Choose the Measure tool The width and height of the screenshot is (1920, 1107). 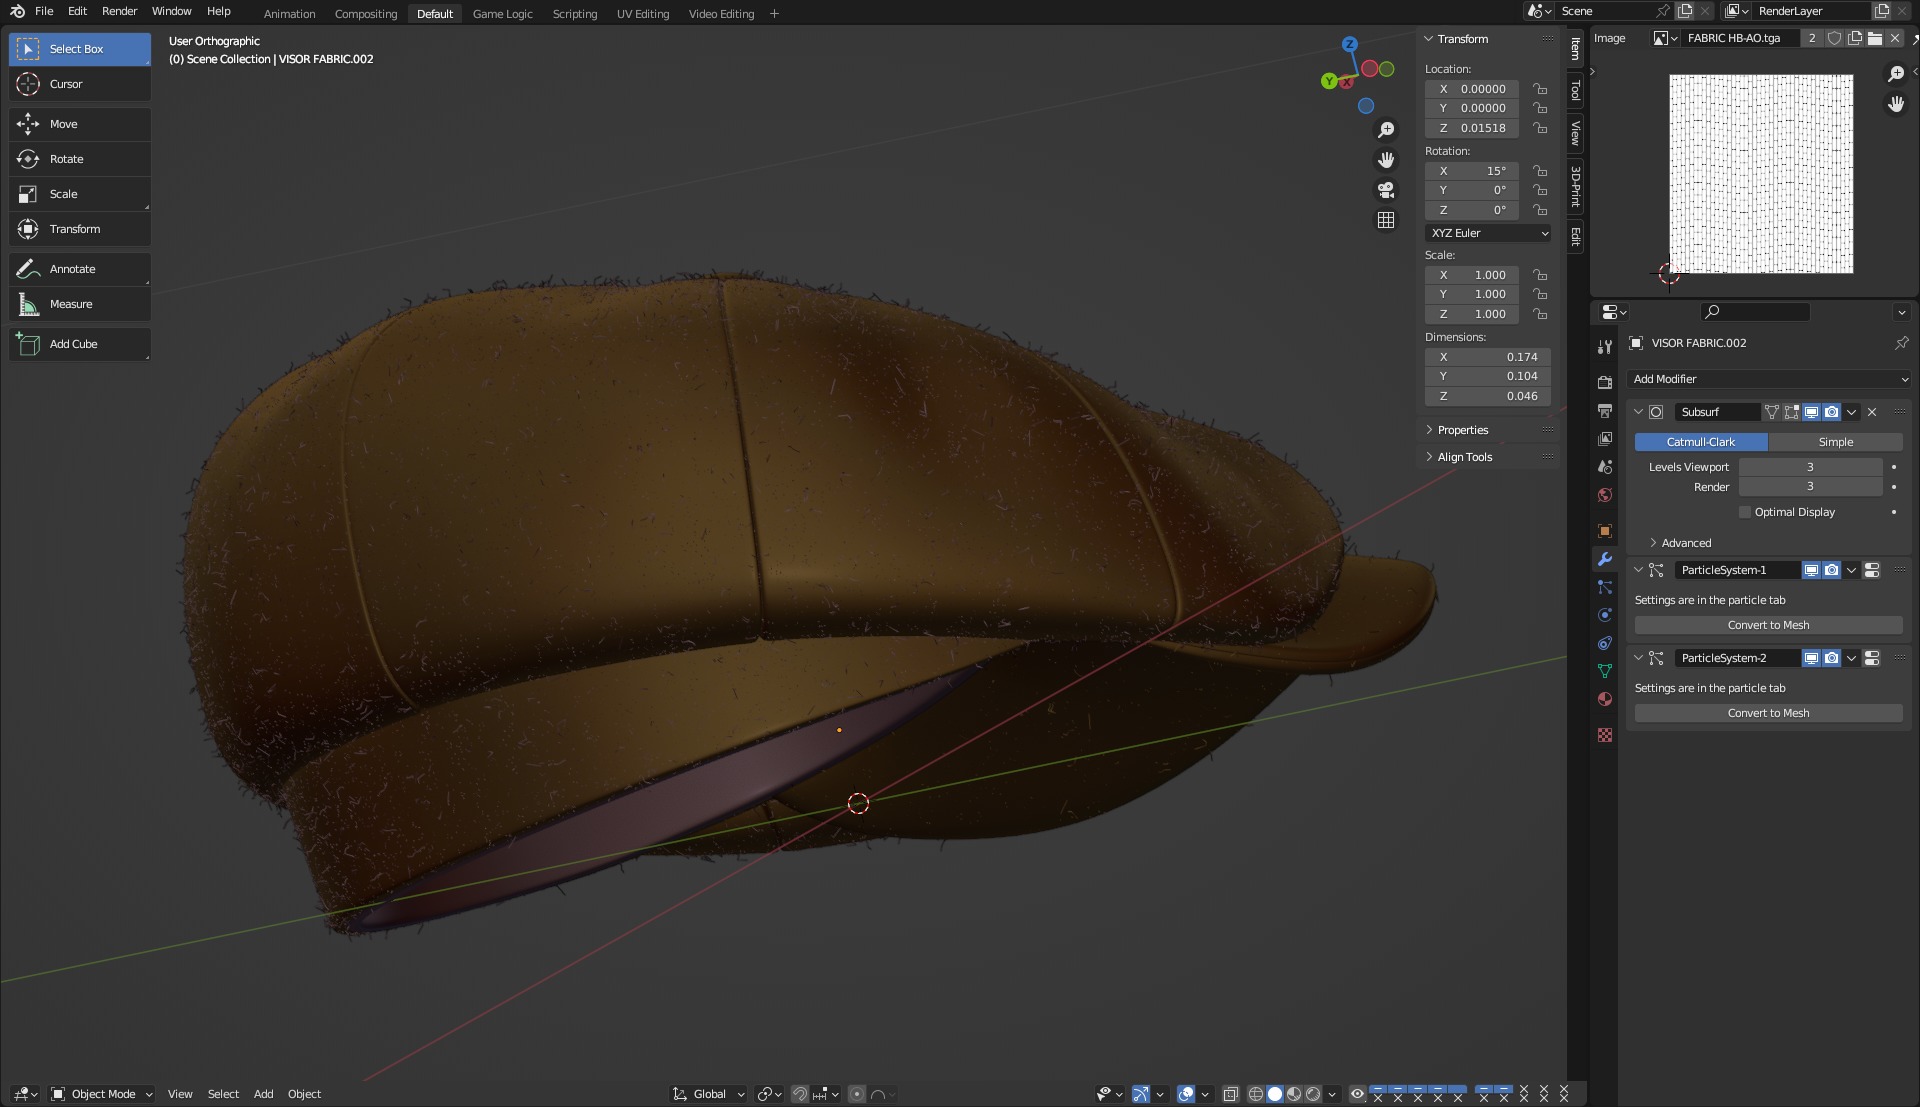pos(80,304)
